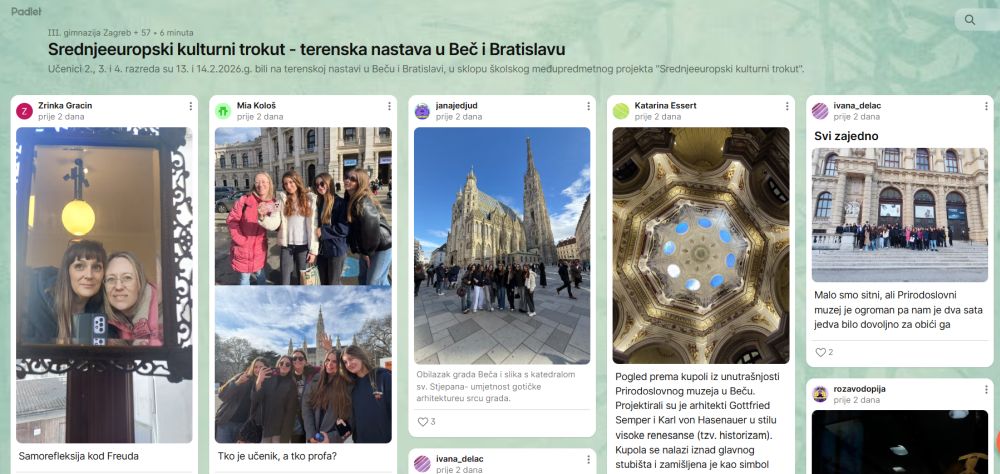1000x474 pixels.
Task: Open three-dot menu on ivana_delac's Svi zajedno post
Action: point(986,106)
